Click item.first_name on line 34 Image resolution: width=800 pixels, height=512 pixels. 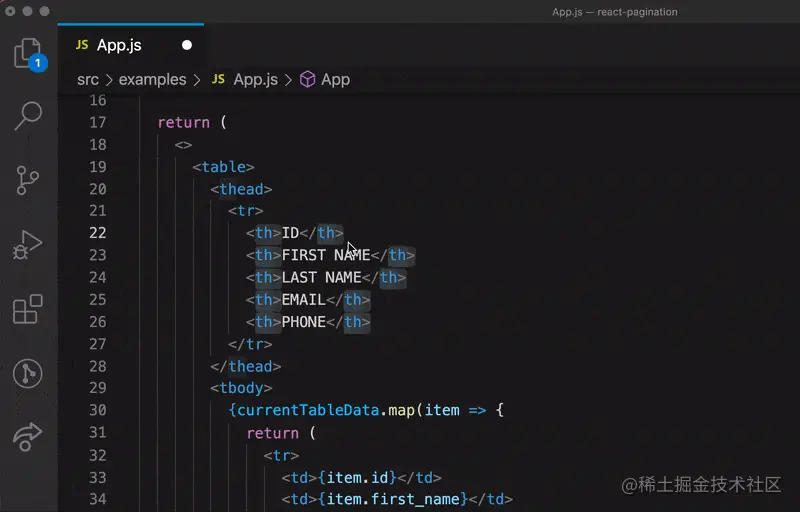pyautogui.click(x=417, y=499)
